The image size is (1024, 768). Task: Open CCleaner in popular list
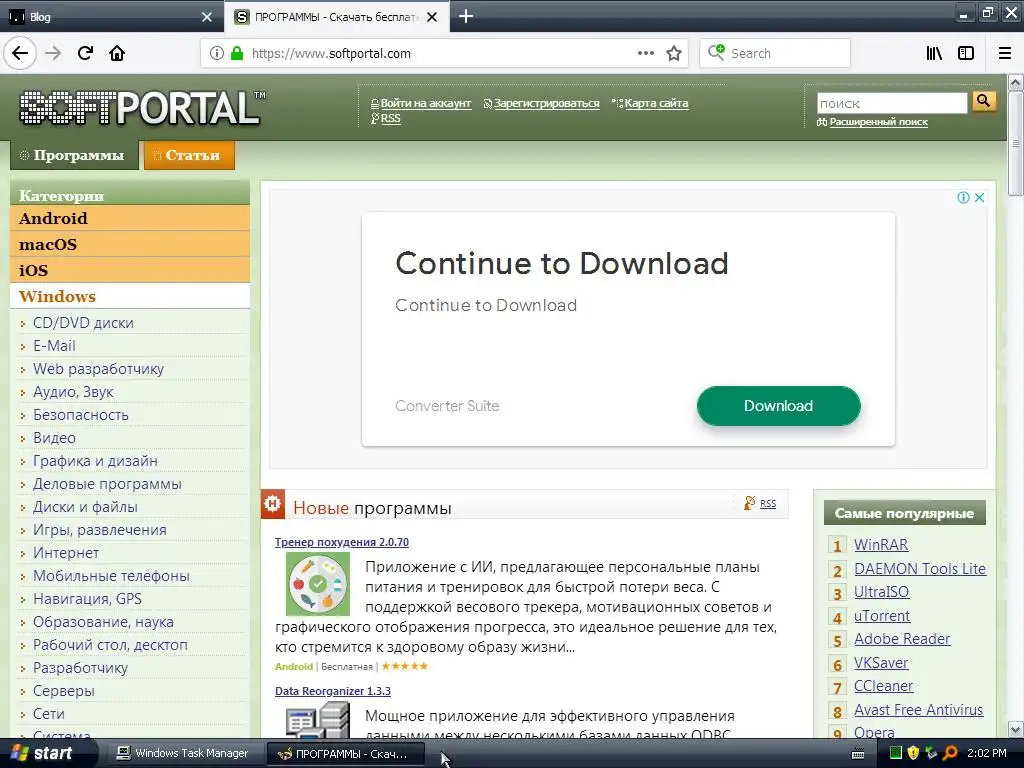tap(883, 686)
